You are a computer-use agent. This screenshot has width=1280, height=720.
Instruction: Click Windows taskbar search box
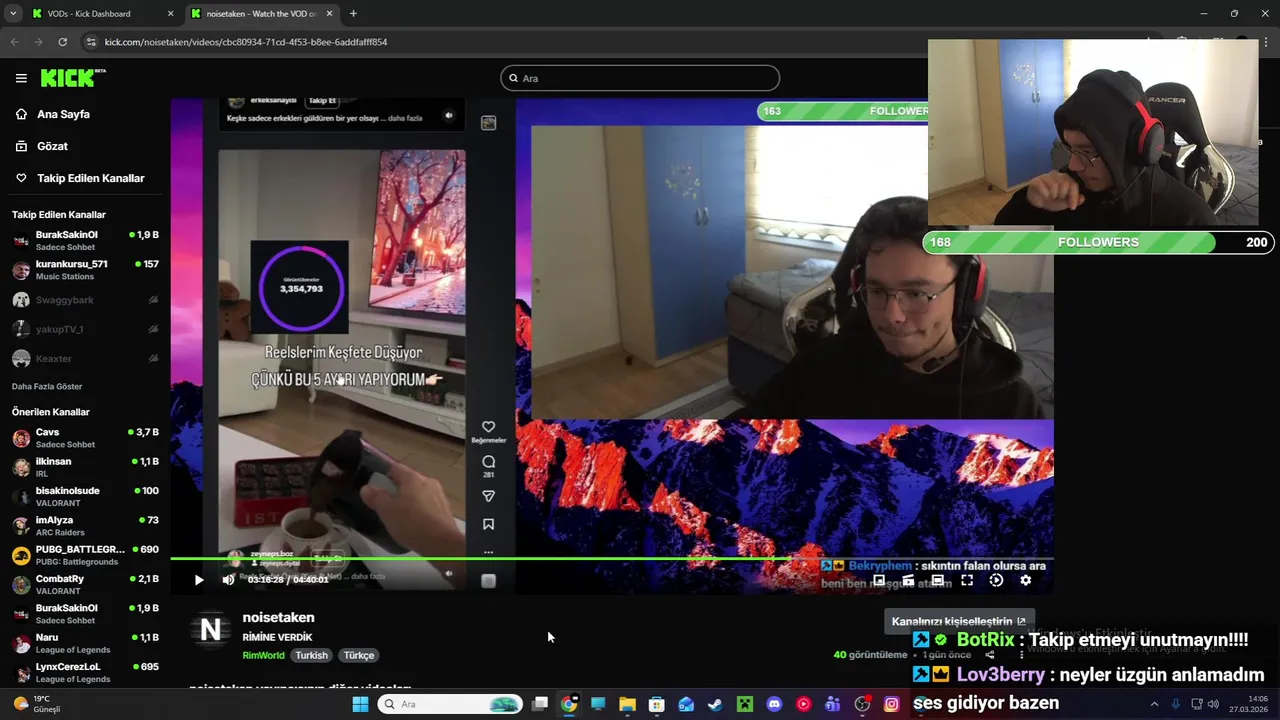(450, 704)
